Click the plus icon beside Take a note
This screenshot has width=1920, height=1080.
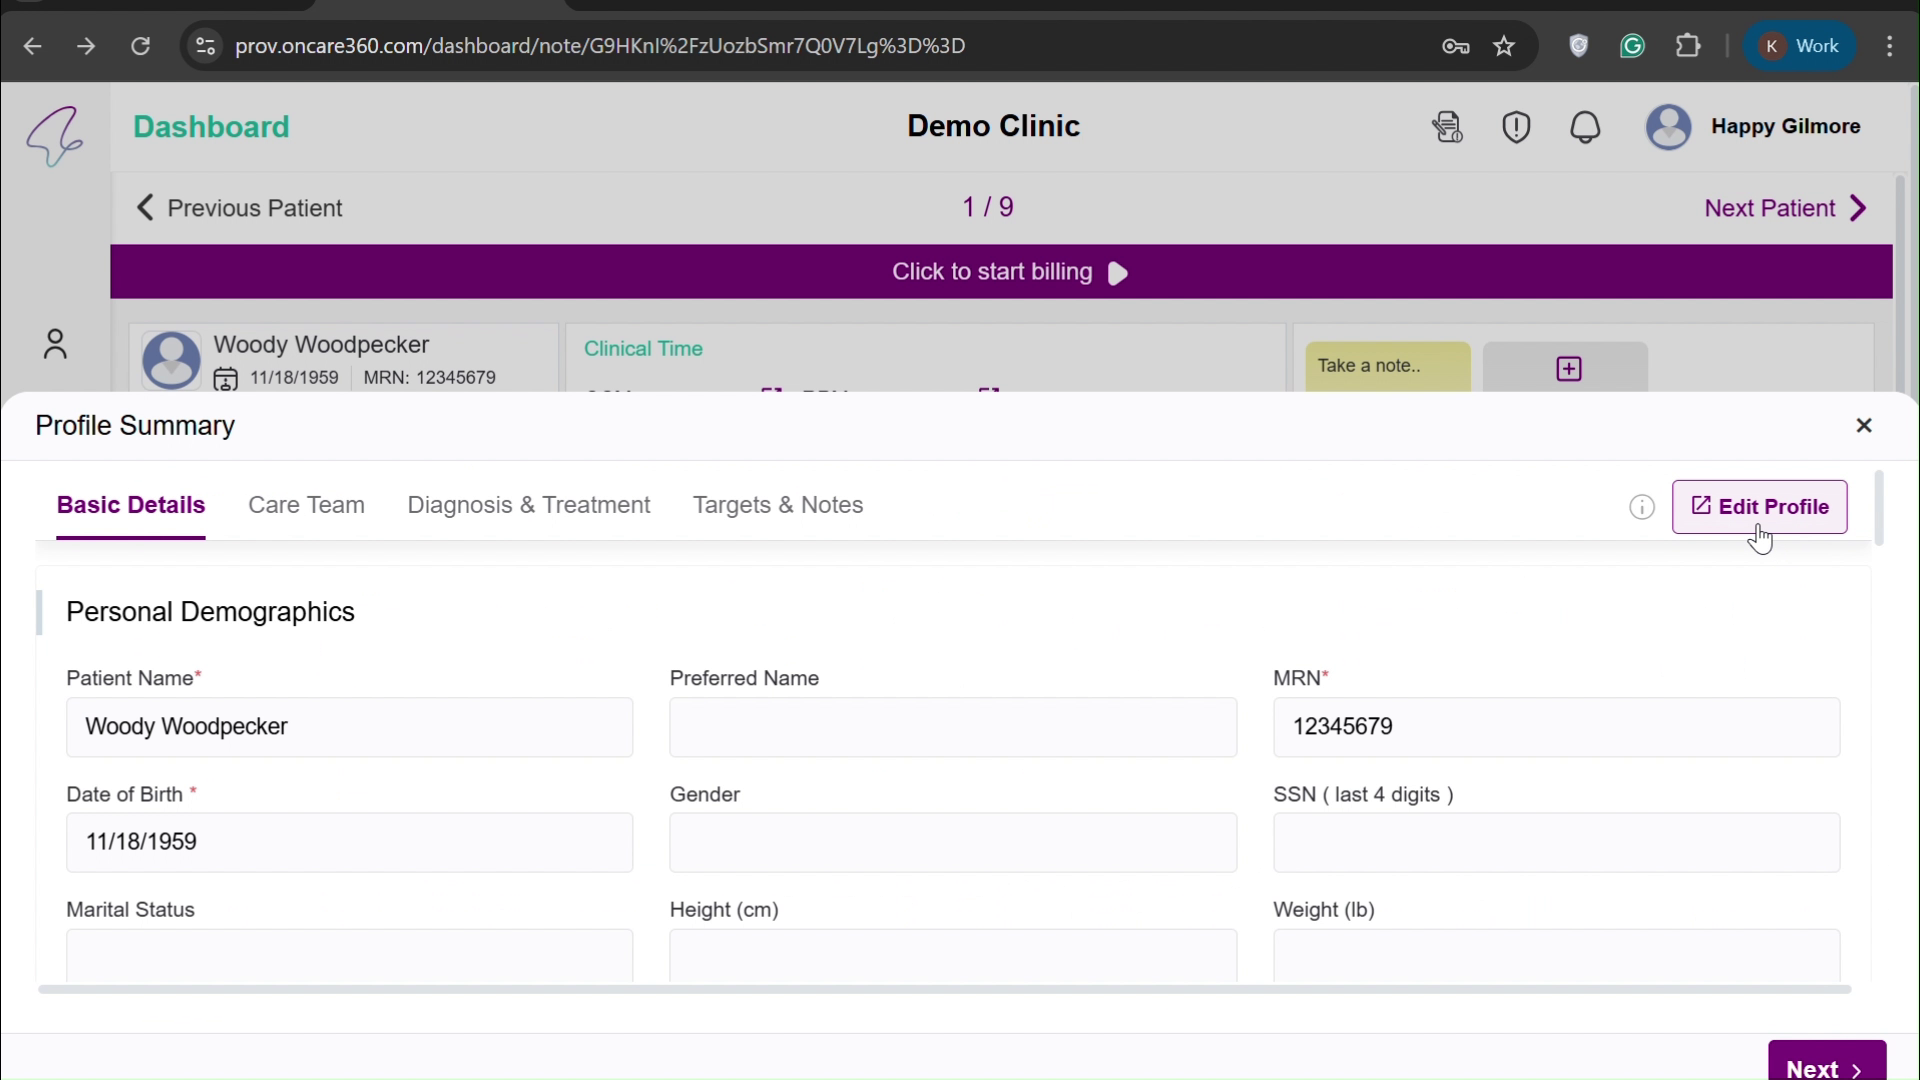(x=1566, y=366)
